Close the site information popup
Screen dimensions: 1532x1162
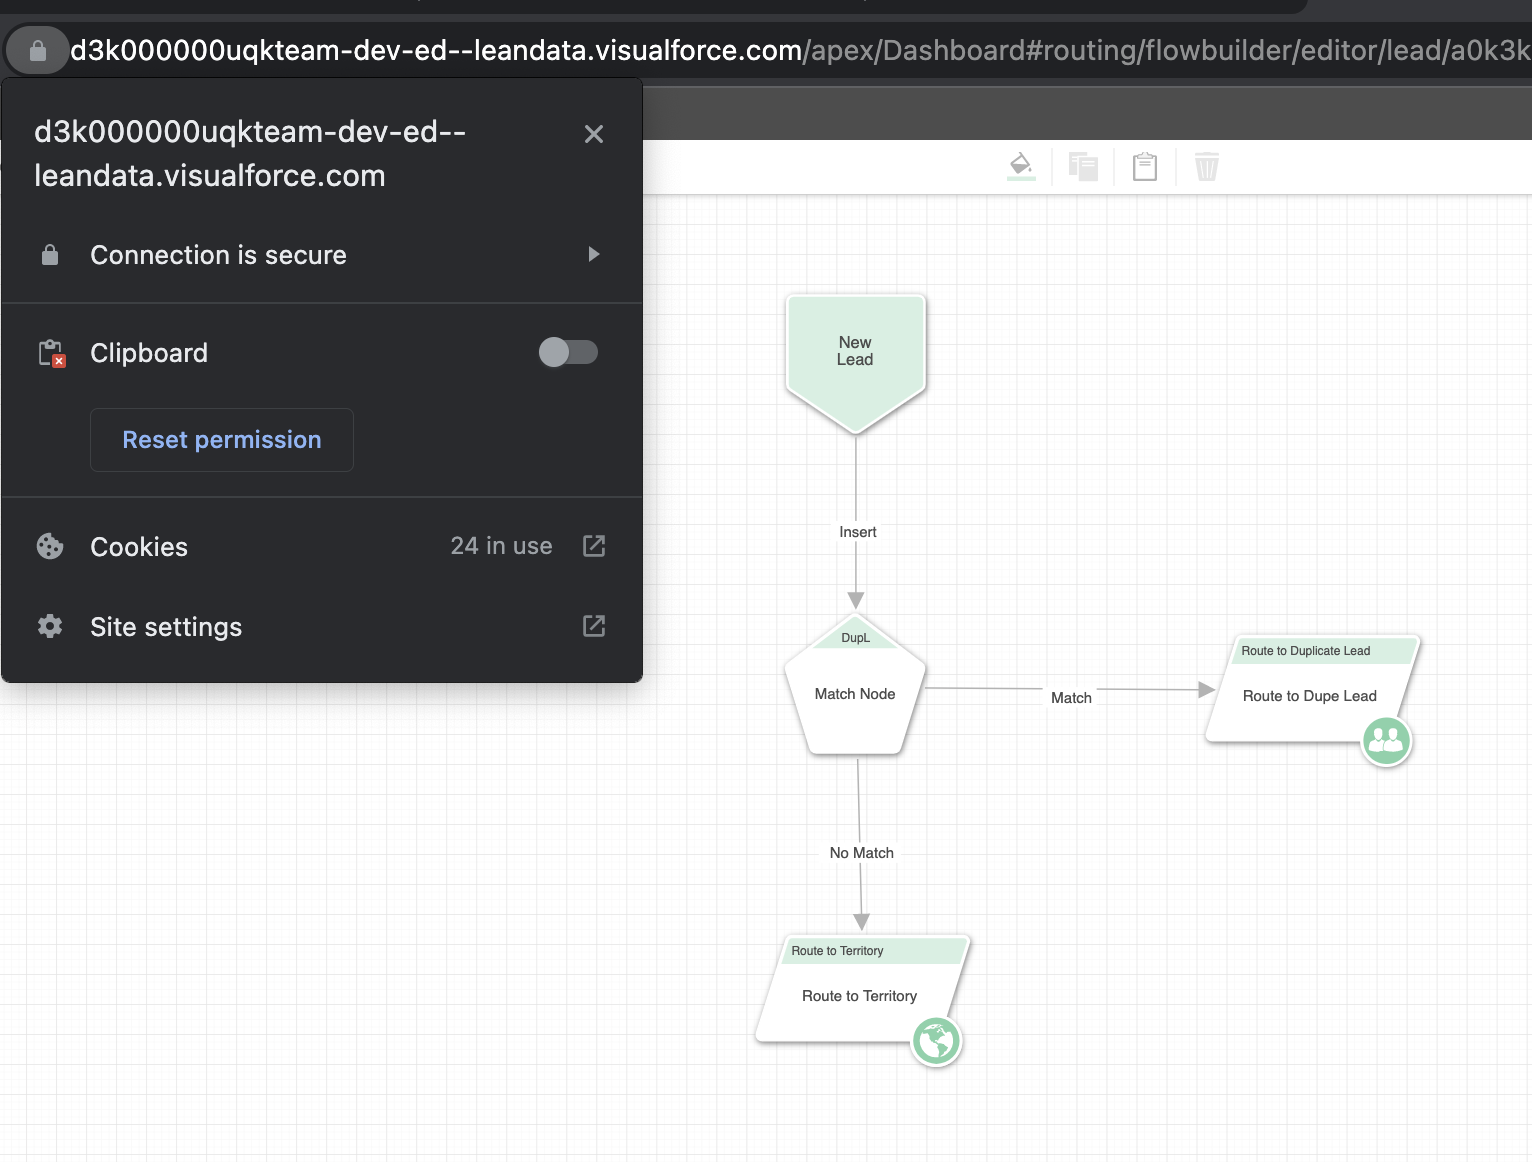[x=594, y=134]
